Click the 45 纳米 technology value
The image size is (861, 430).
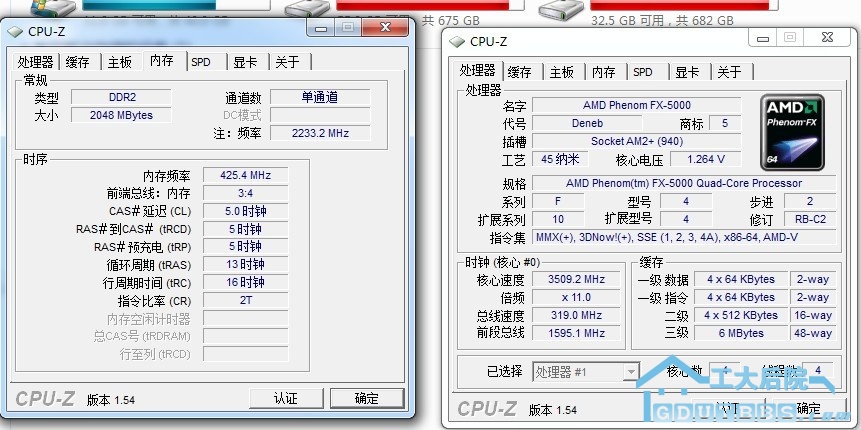pyautogui.click(x=560, y=159)
